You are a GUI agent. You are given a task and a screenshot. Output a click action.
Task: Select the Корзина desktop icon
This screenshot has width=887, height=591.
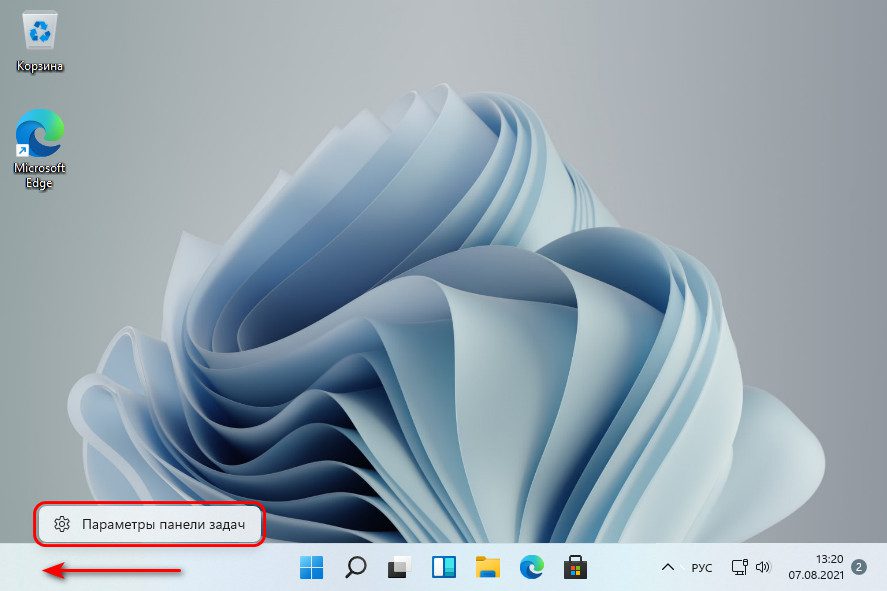tap(40, 41)
